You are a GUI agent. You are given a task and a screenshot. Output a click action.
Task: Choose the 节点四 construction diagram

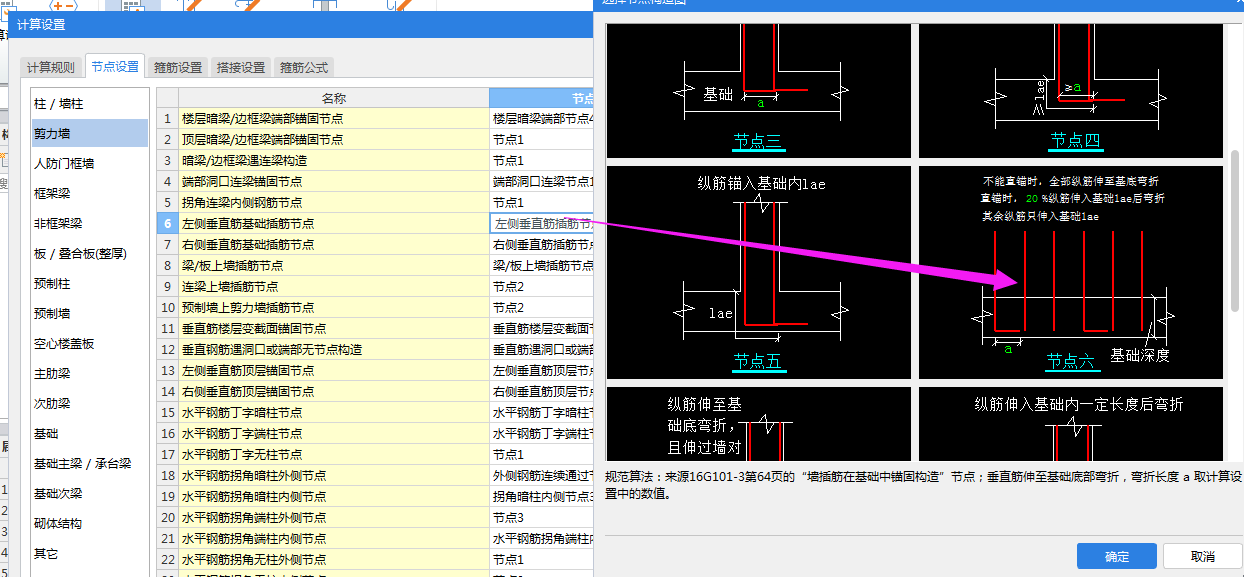click(1071, 90)
